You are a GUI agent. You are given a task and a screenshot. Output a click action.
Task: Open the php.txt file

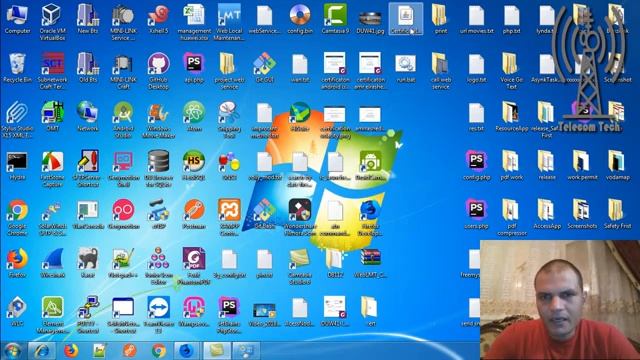511,20
